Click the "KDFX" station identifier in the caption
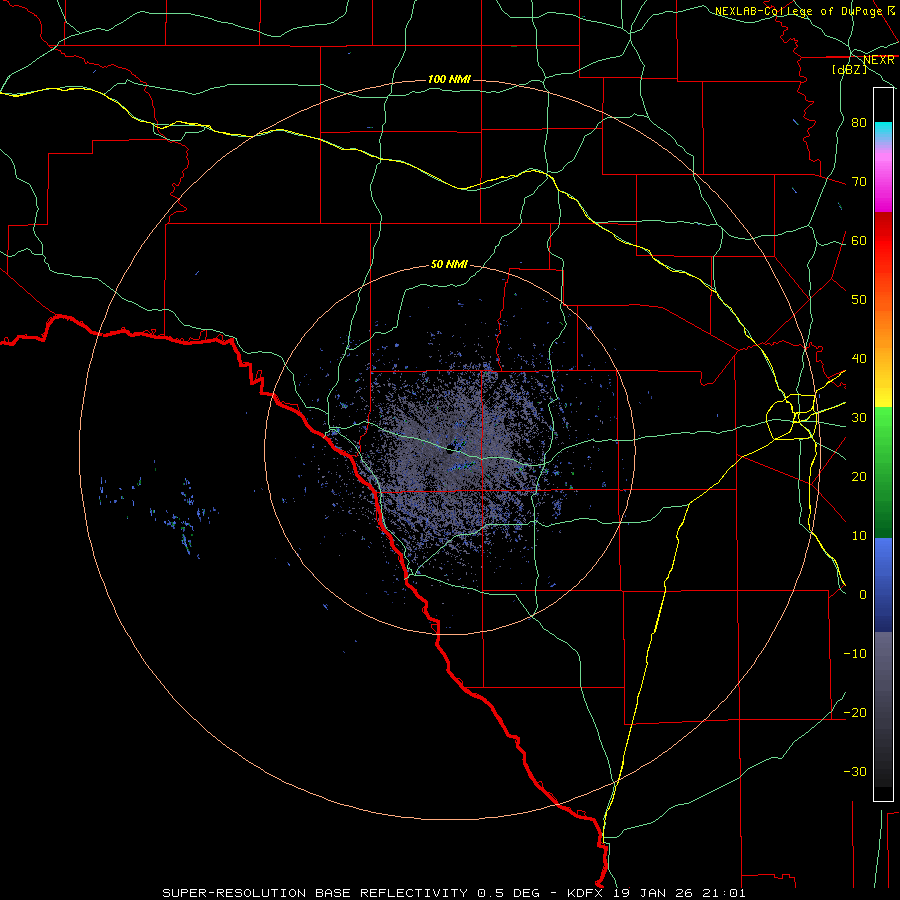900x900 pixels. 587,893
